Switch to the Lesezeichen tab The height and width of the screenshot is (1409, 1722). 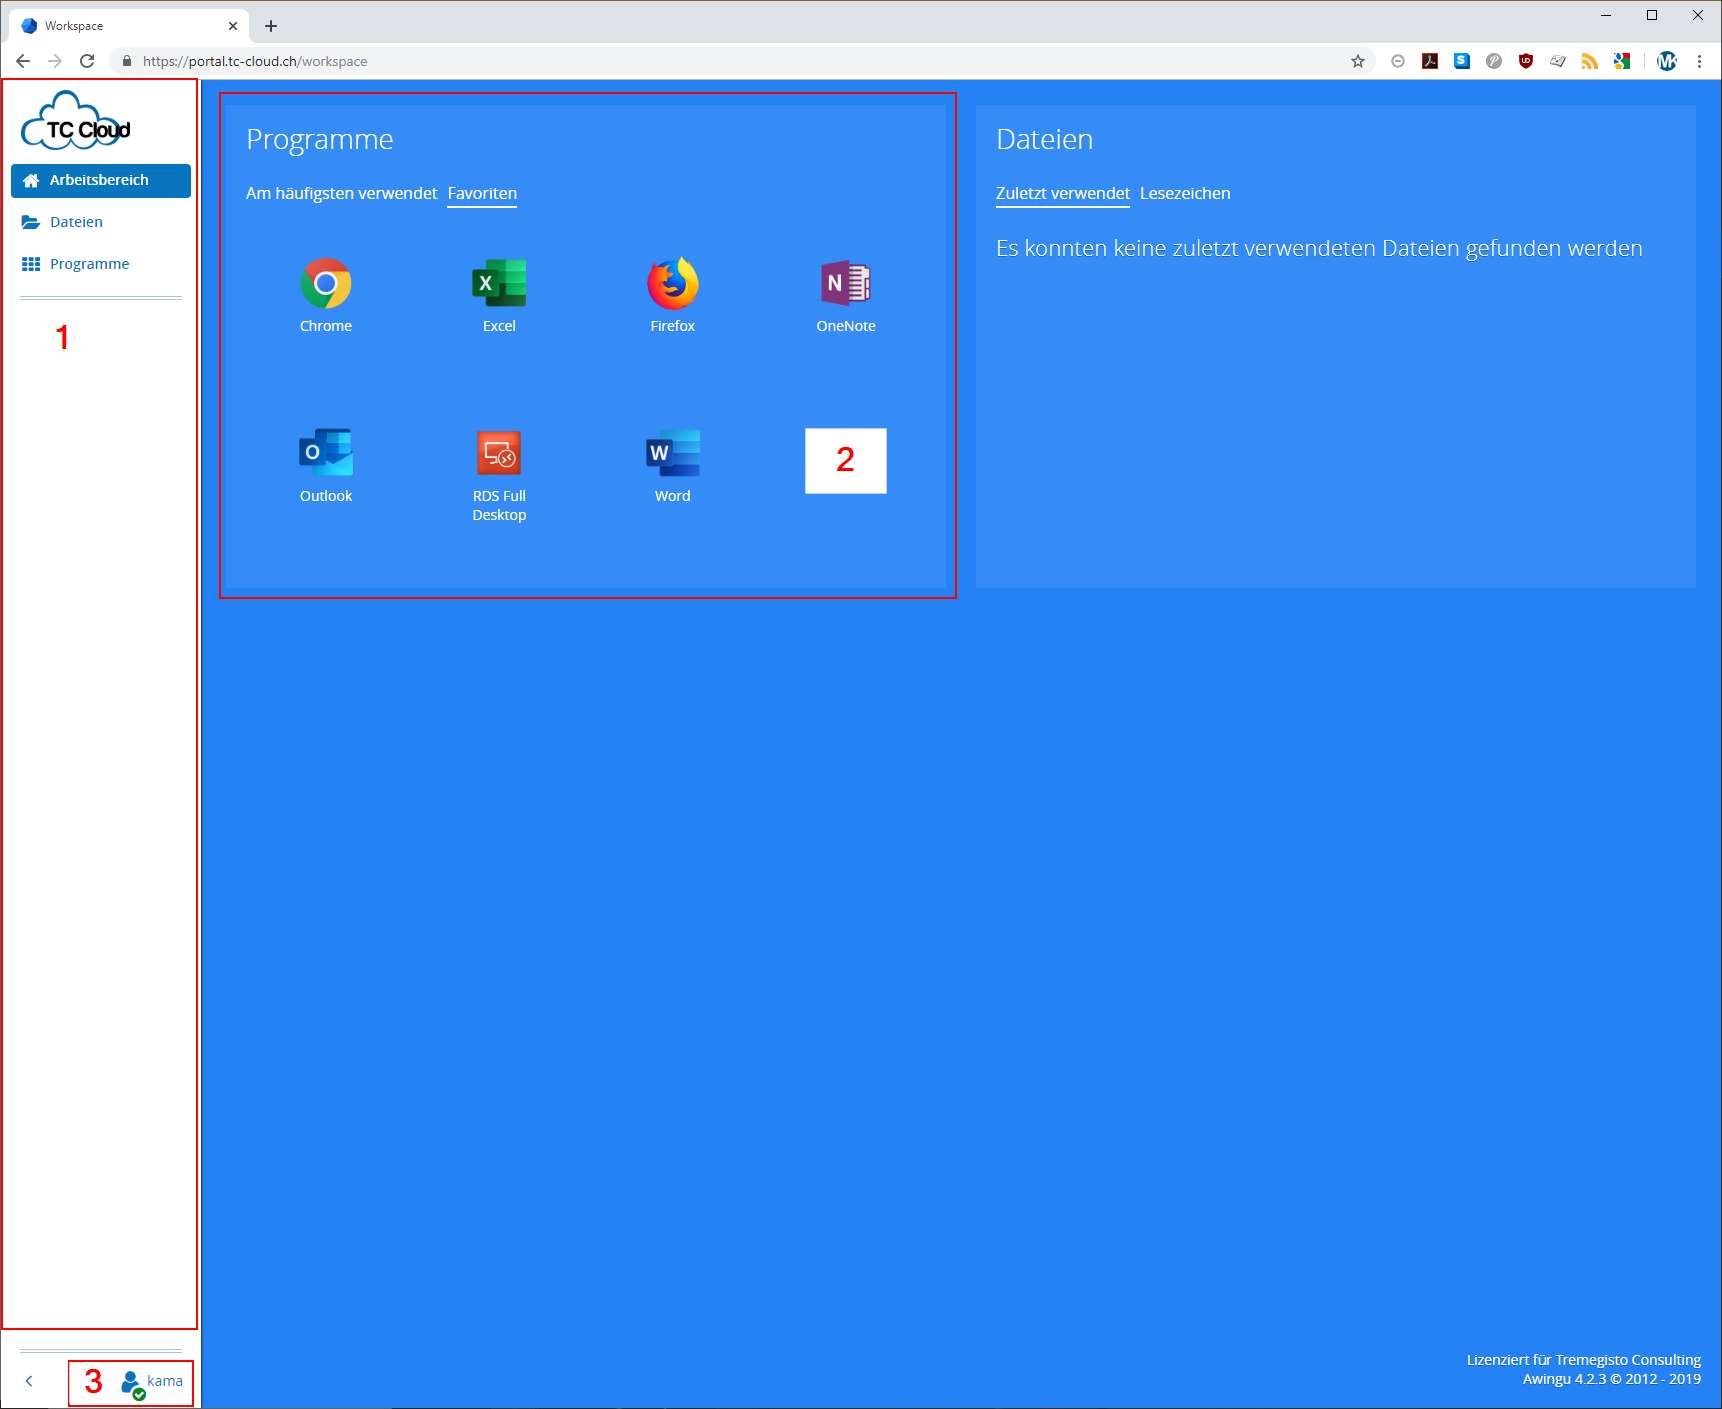point(1185,193)
